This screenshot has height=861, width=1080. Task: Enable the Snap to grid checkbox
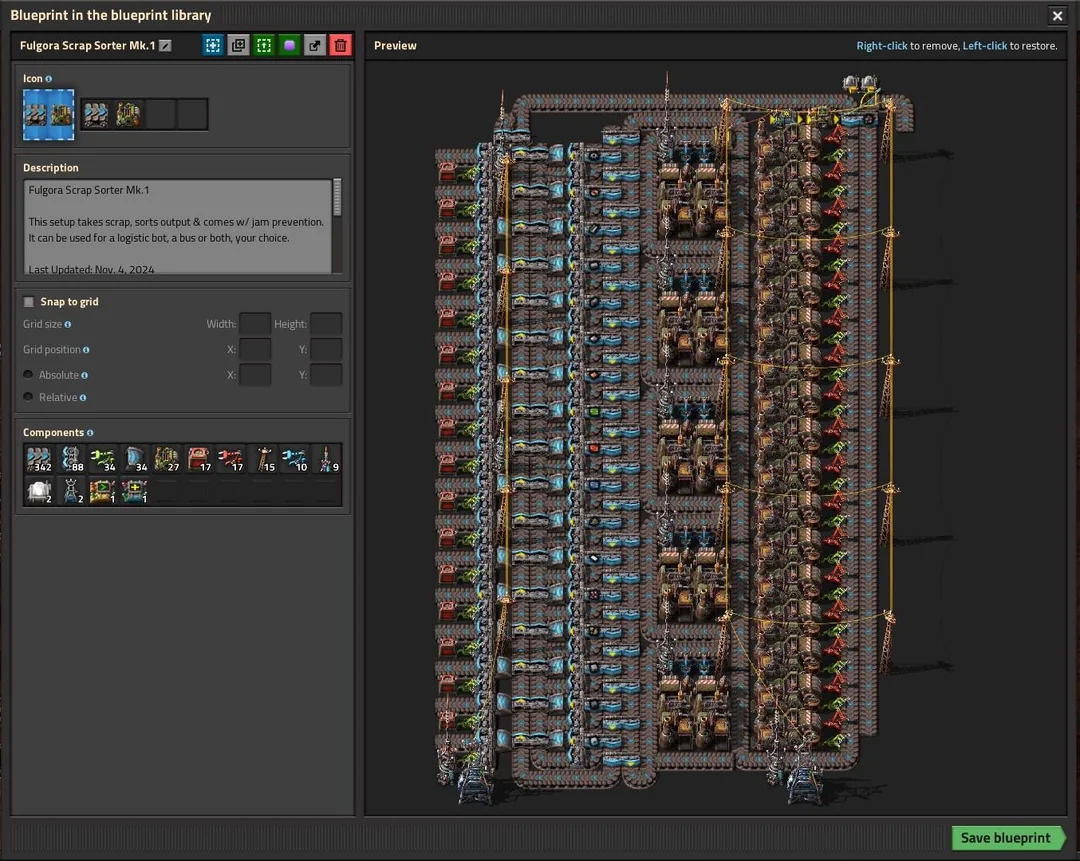click(x=29, y=302)
